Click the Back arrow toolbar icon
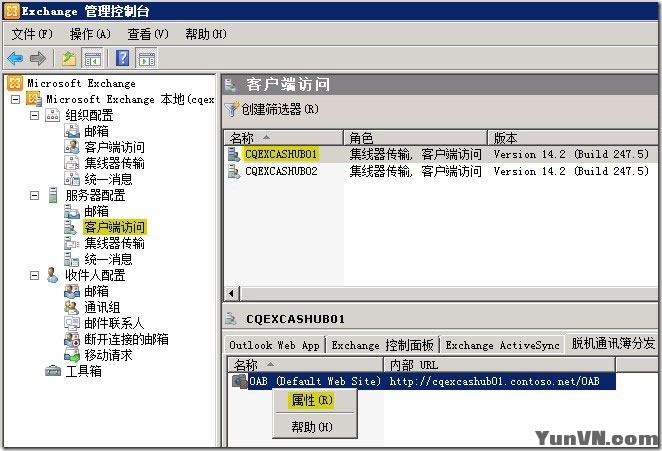 point(15,58)
